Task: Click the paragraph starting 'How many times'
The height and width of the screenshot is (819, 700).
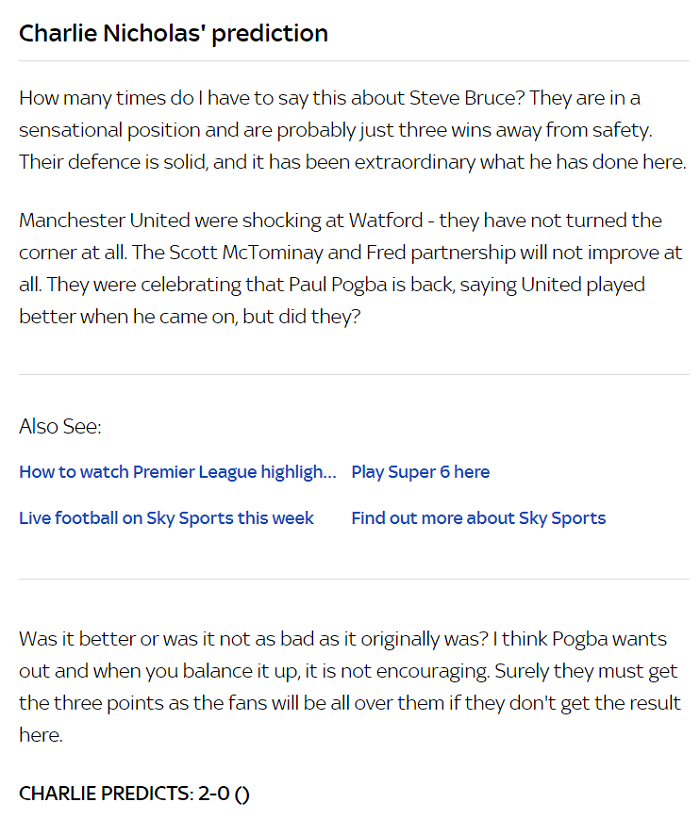Action: tap(350, 130)
